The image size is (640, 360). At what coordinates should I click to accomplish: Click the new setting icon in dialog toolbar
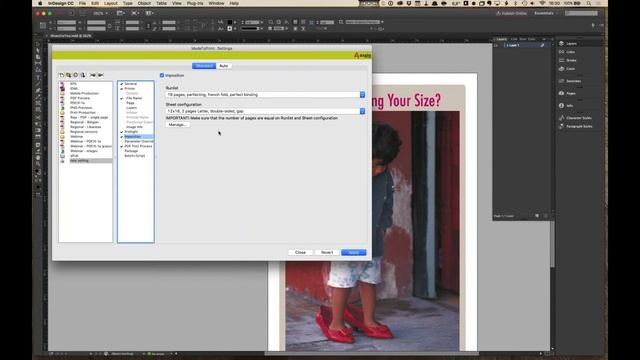[62, 75]
